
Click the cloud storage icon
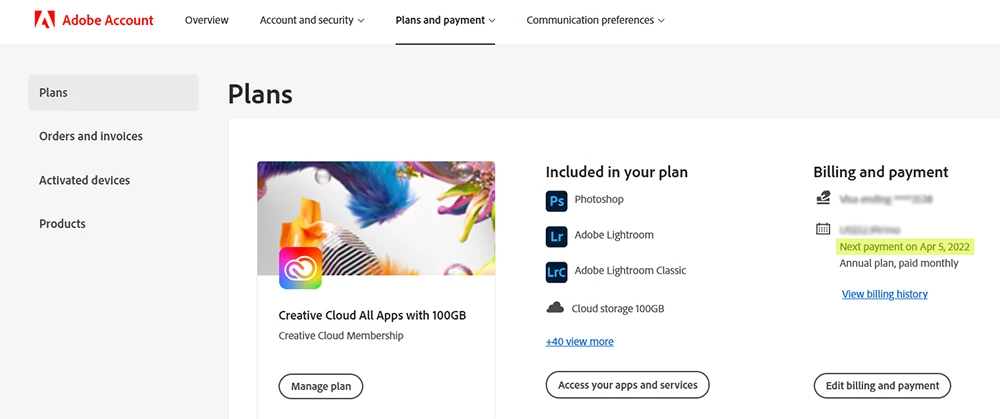pos(555,308)
